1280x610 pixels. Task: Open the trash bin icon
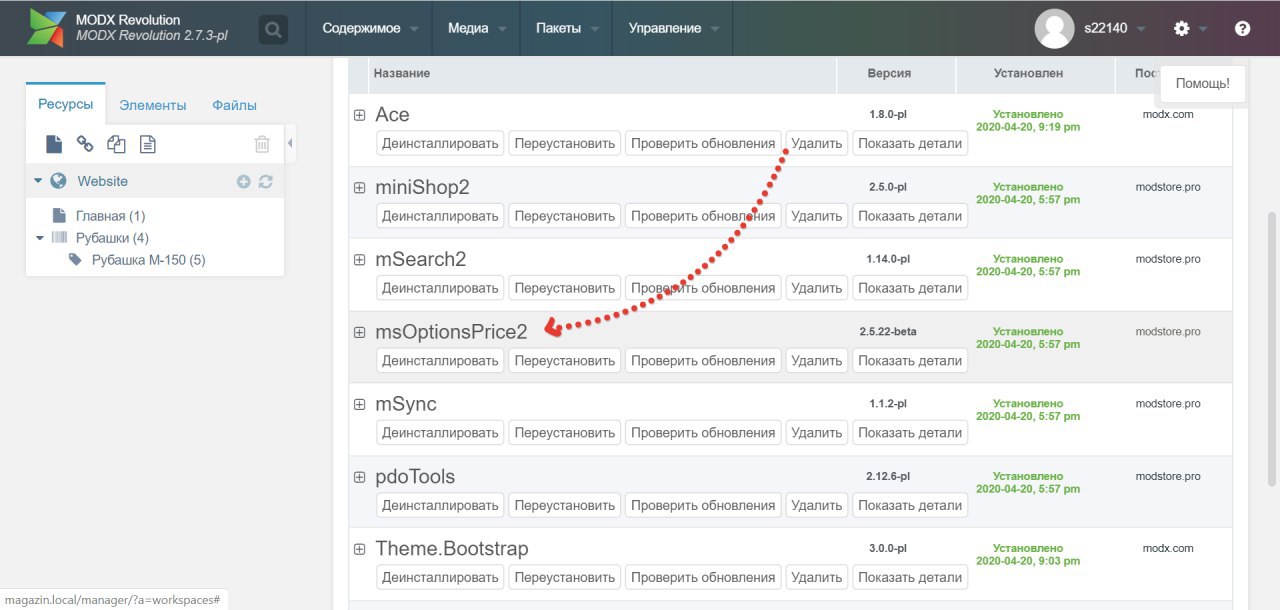(262, 144)
